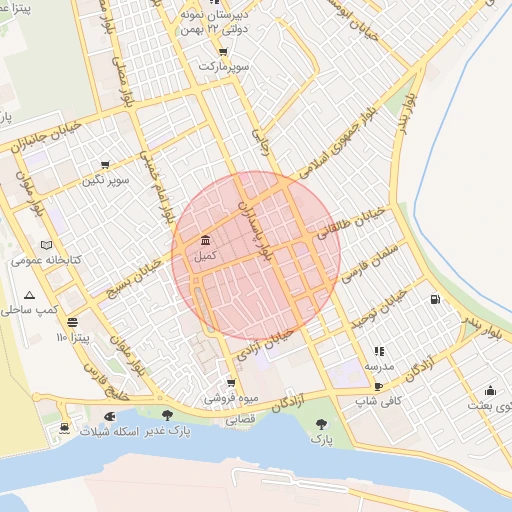Click the خیابان توحید street label
The height and width of the screenshot is (512, 512).
[x=379, y=309]
